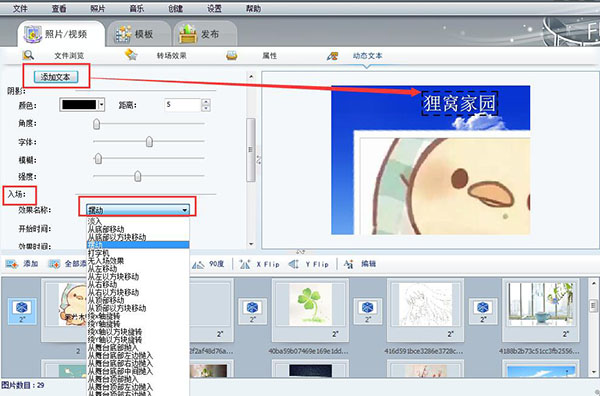
Task: Click thumbnail strip scrollbar down arrow
Action: (x=594, y=371)
